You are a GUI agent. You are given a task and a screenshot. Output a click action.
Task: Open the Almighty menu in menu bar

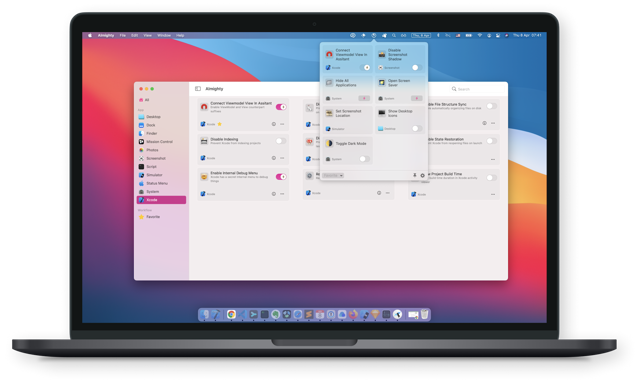coord(106,36)
